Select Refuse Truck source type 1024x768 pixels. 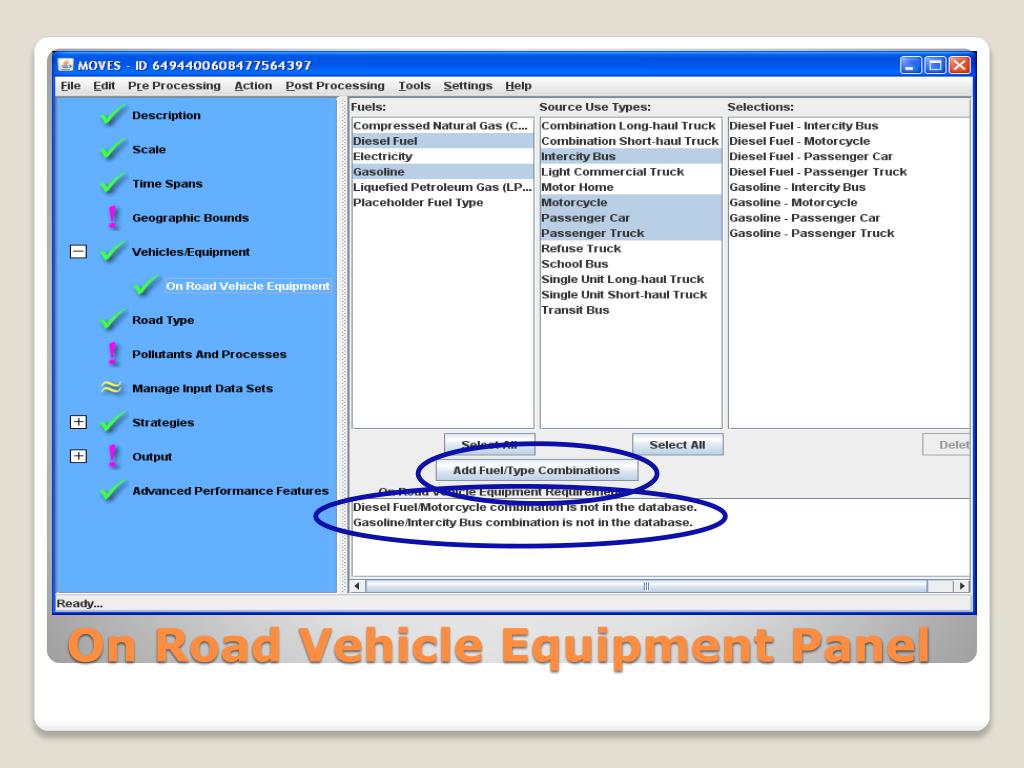631,248
